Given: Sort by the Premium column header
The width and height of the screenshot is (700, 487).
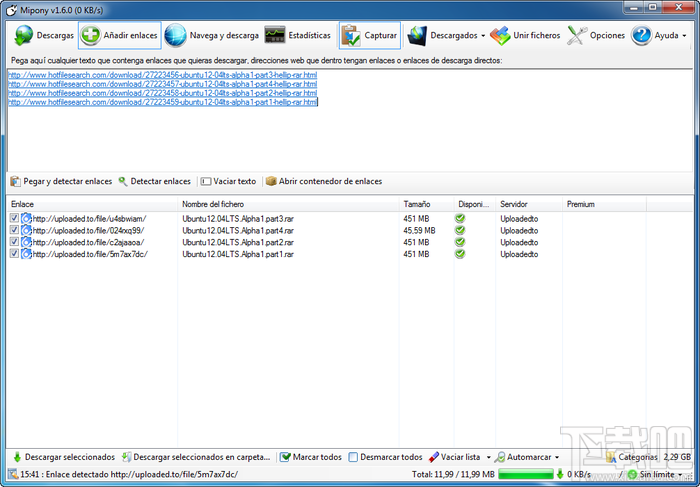Looking at the screenshot, I should click(604, 204).
